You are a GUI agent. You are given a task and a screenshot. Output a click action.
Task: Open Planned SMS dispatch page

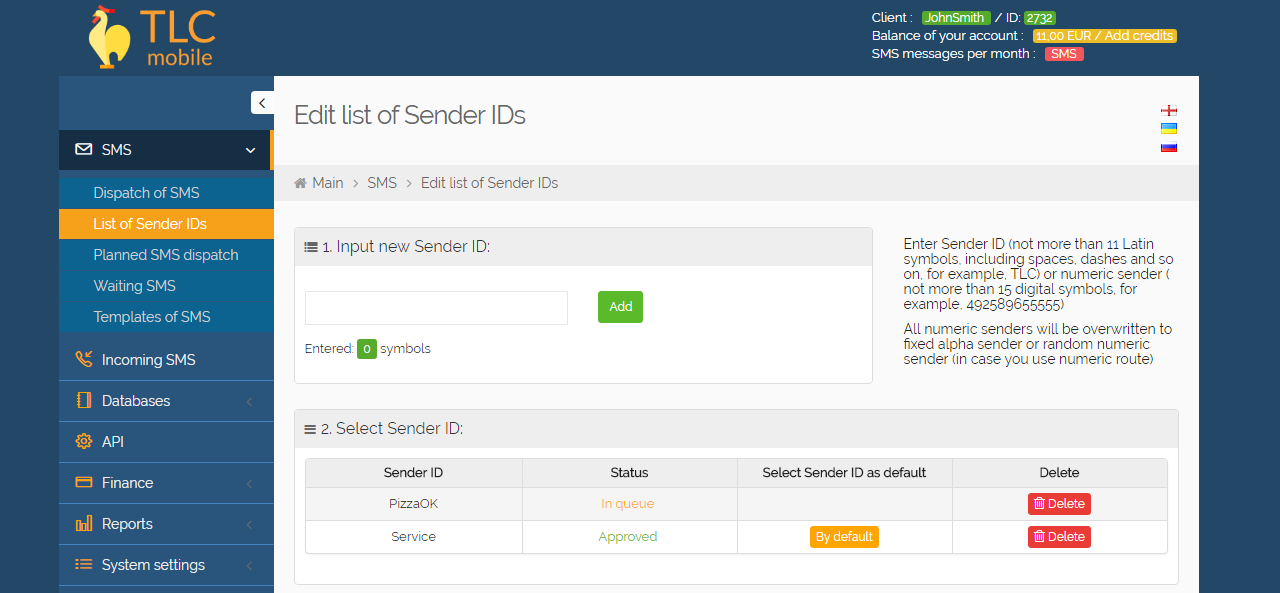[x=166, y=255]
